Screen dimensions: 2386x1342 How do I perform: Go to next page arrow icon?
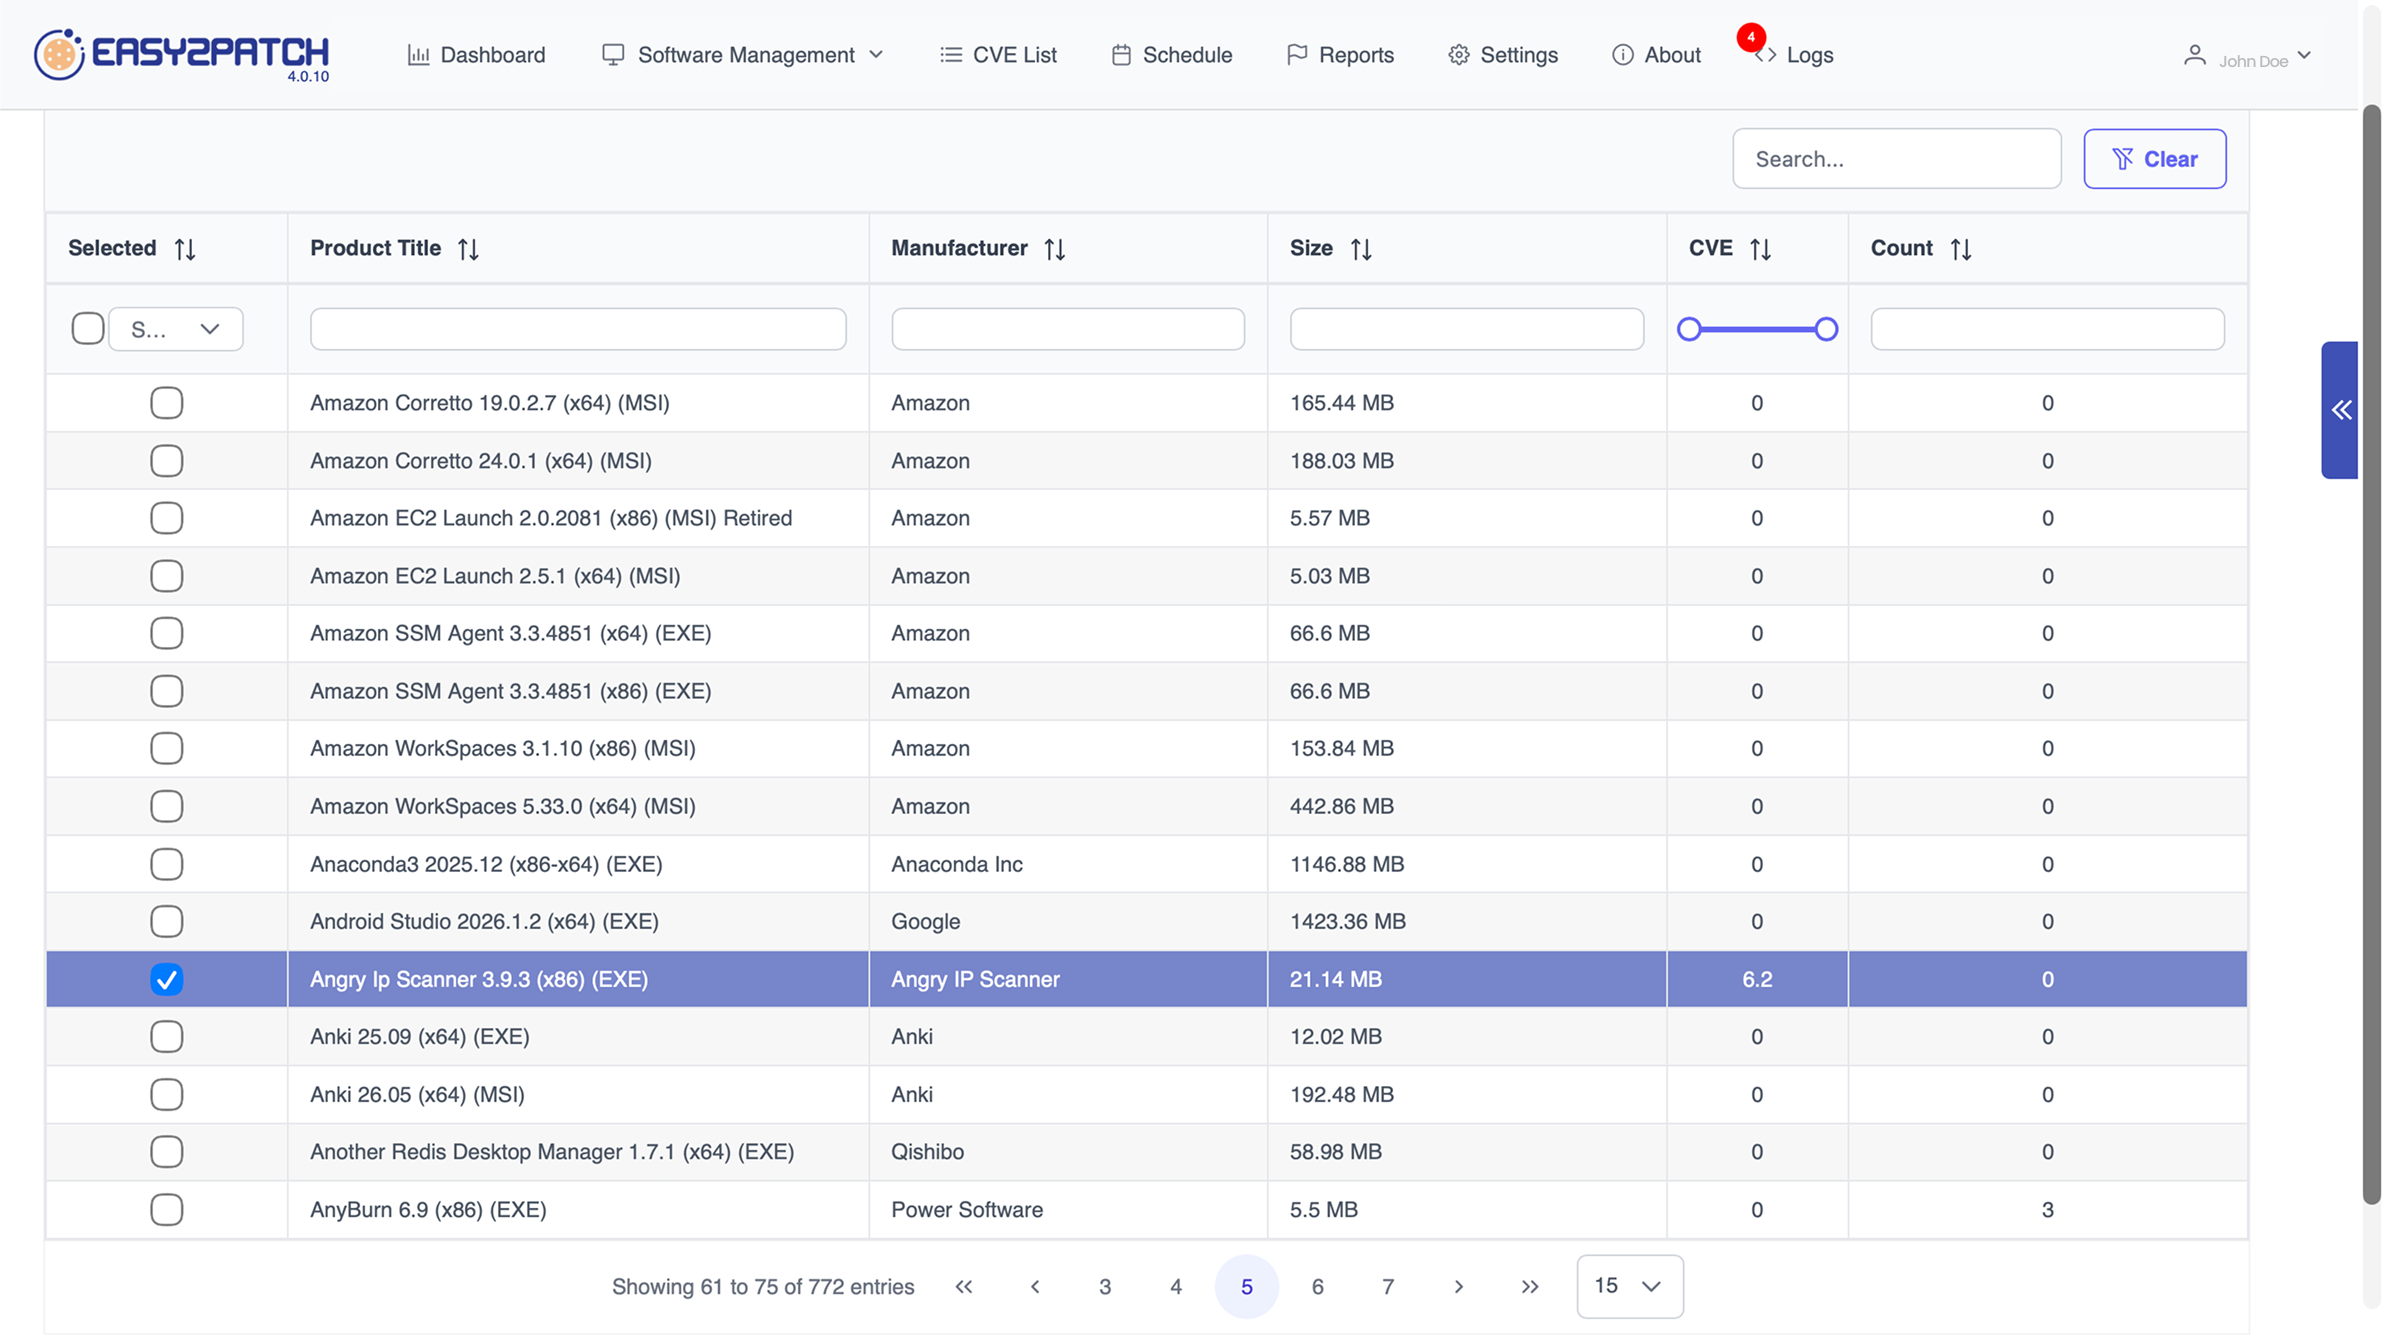point(1459,1287)
